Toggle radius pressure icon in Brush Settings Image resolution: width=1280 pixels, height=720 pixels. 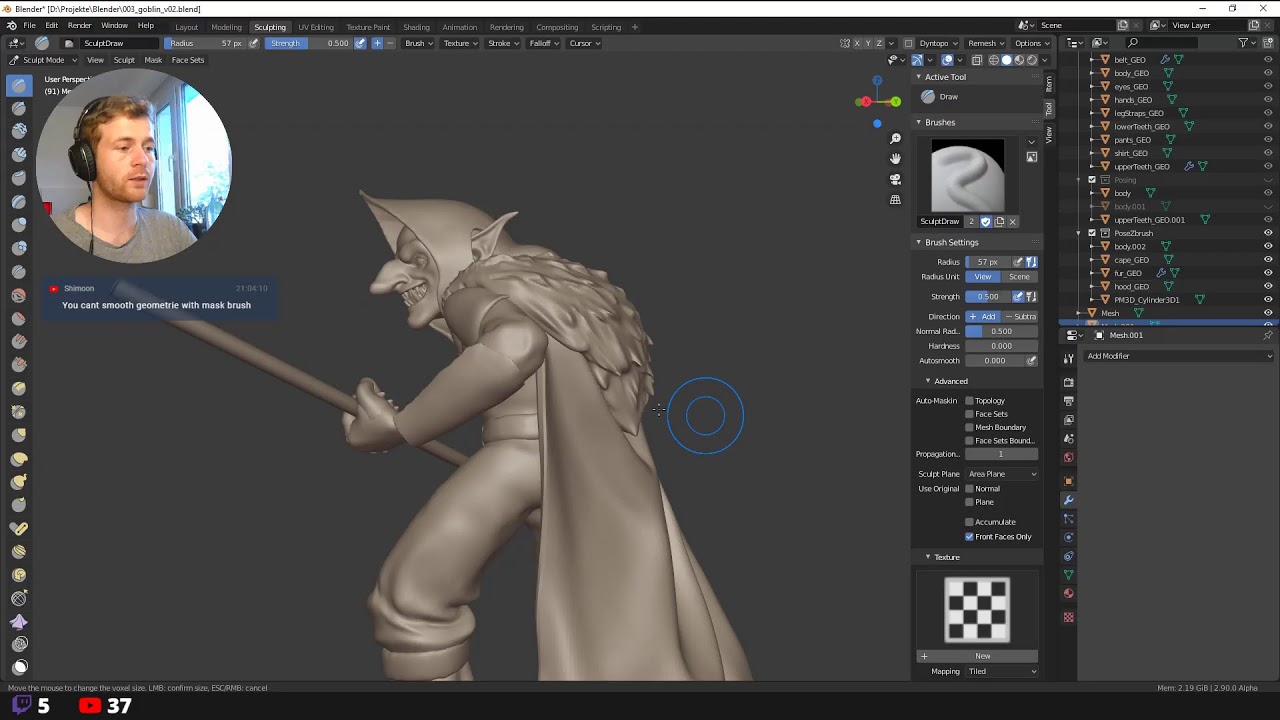[x=1018, y=262]
